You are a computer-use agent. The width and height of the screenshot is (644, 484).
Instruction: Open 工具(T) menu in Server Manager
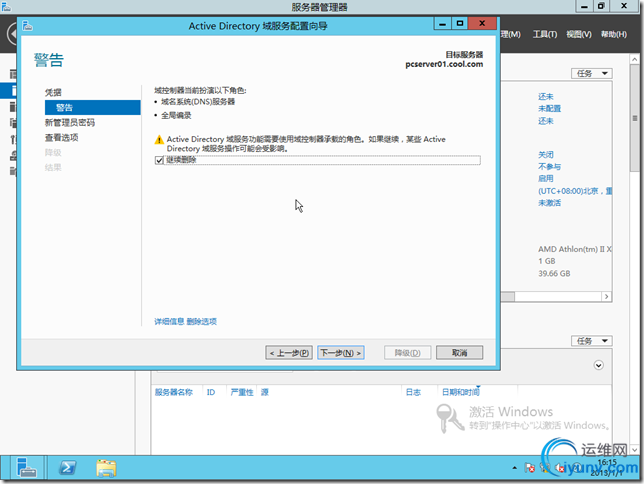[545, 34]
